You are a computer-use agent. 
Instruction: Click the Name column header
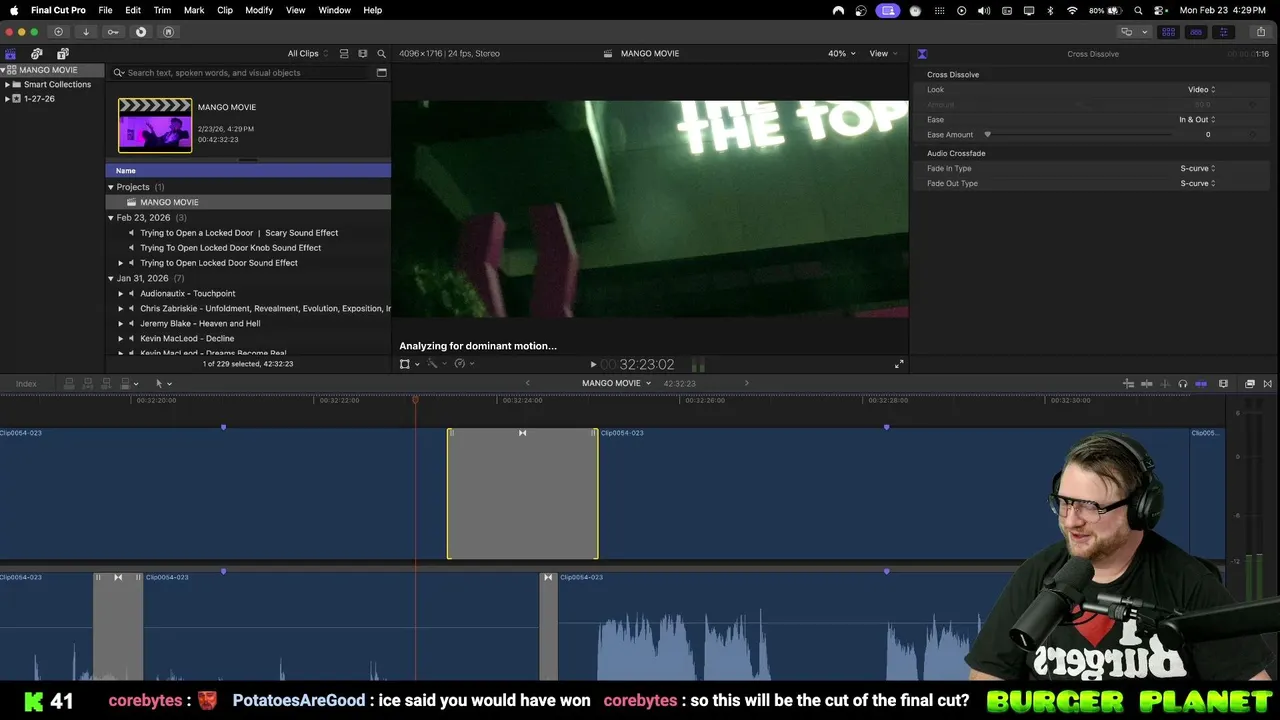pyautogui.click(x=248, y=171)
